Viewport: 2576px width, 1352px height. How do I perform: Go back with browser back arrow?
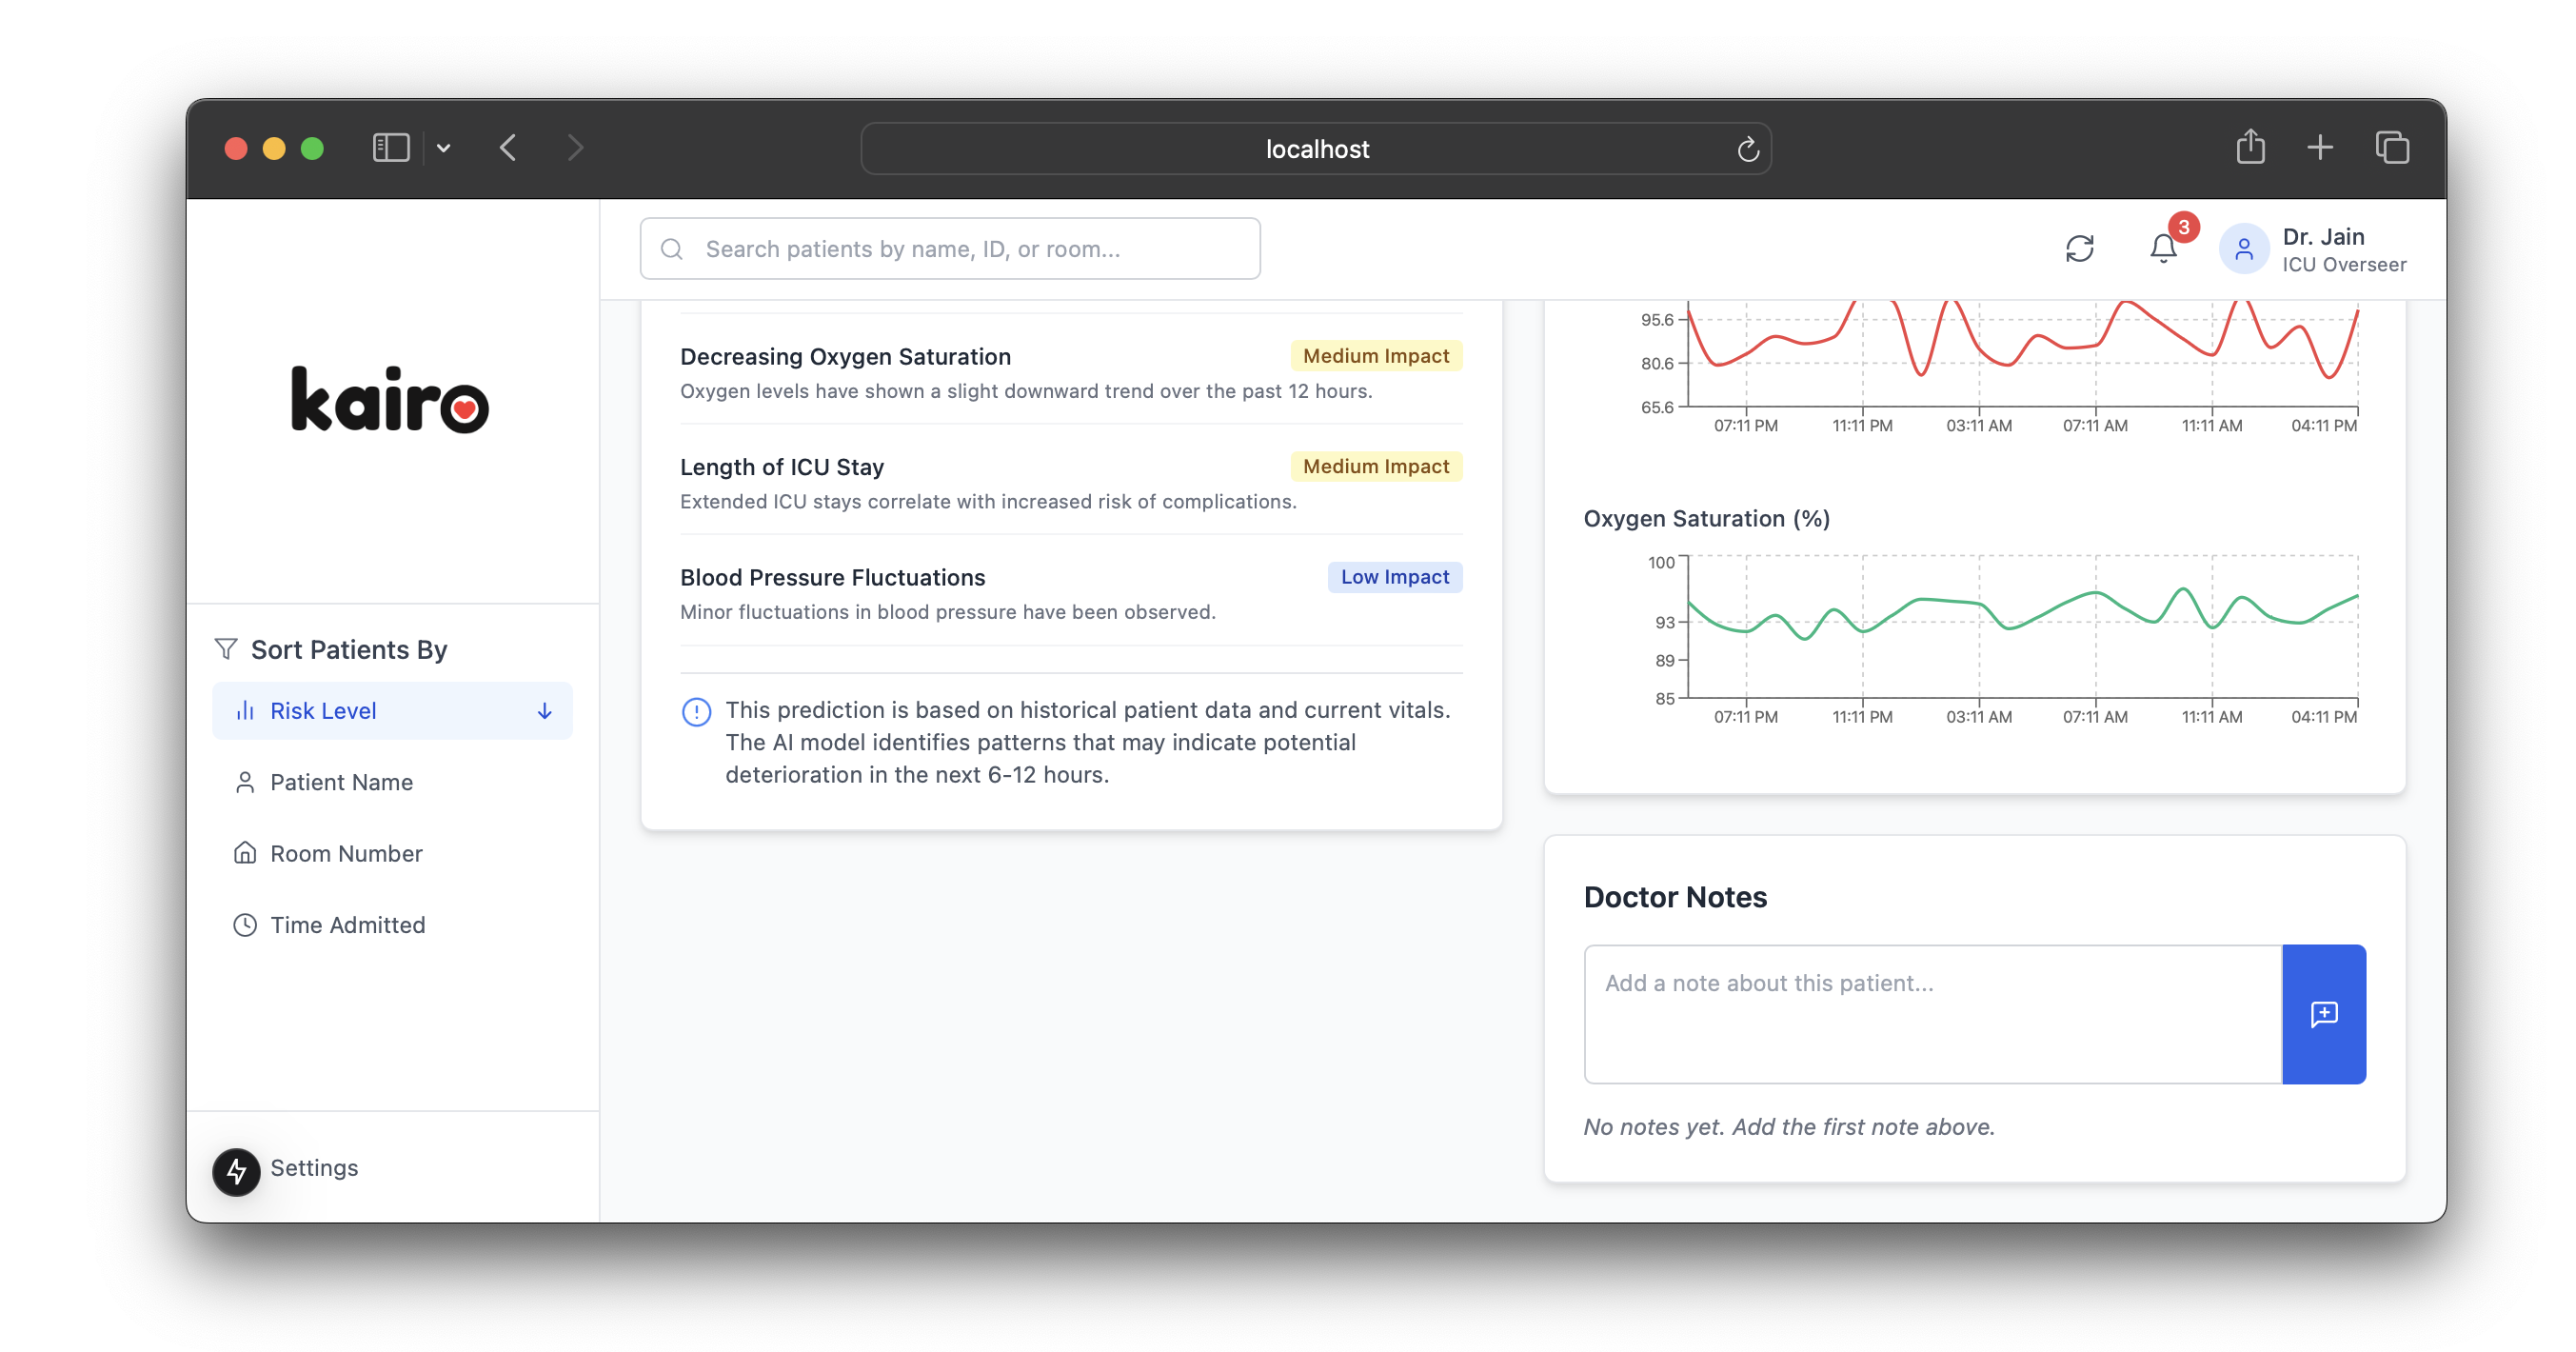pyautogui.click(x=508, y=148)
